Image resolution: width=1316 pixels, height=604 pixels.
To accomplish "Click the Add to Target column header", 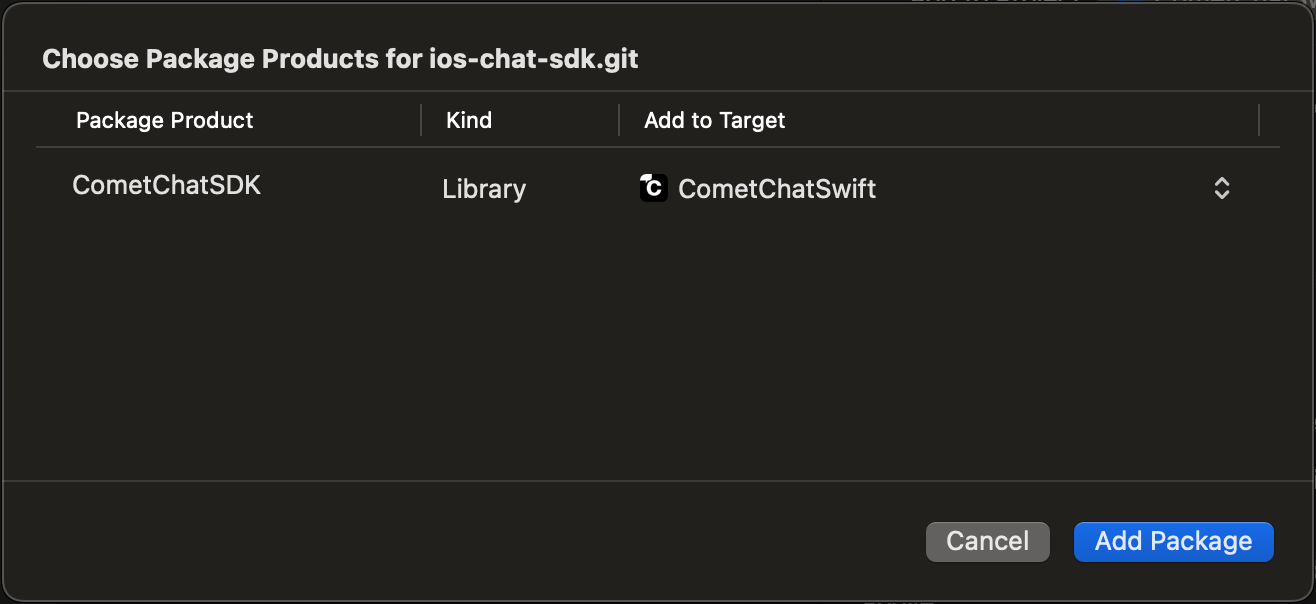I will click(714, 120).
